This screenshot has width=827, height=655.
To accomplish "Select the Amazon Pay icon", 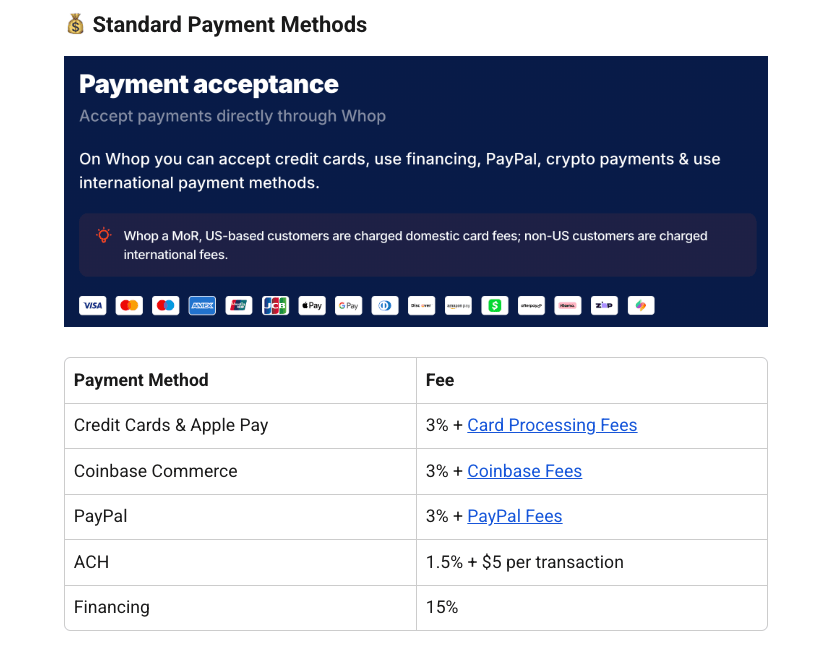I will pos(457,305).
